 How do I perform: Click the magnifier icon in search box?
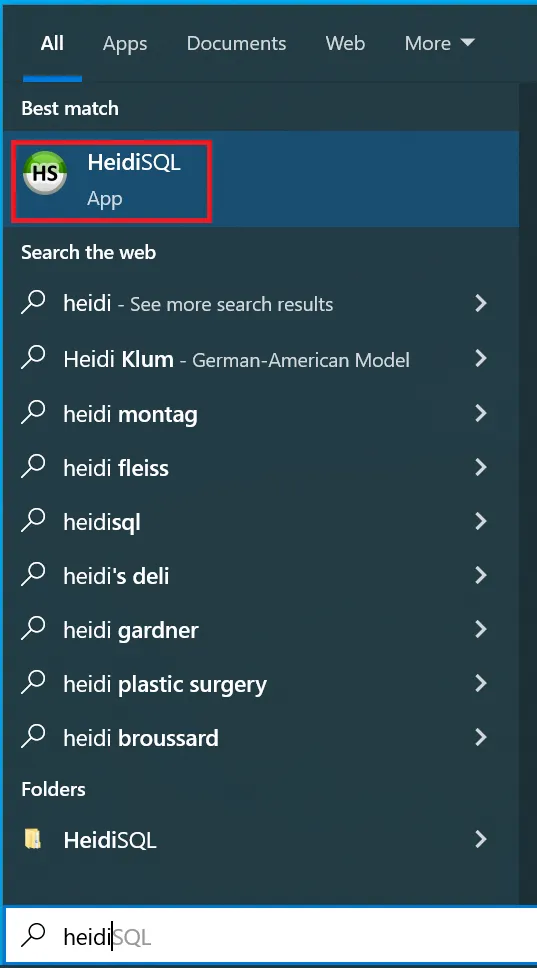[x=33, y=936]
